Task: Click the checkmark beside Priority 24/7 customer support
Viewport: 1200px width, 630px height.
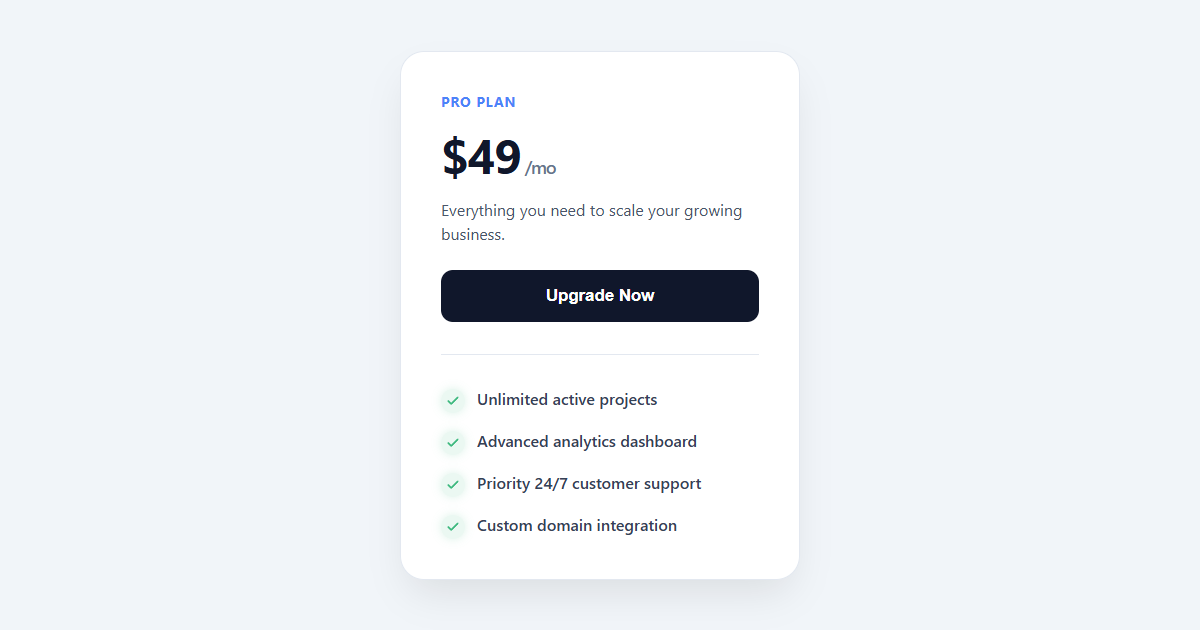Action: (452, 484)
